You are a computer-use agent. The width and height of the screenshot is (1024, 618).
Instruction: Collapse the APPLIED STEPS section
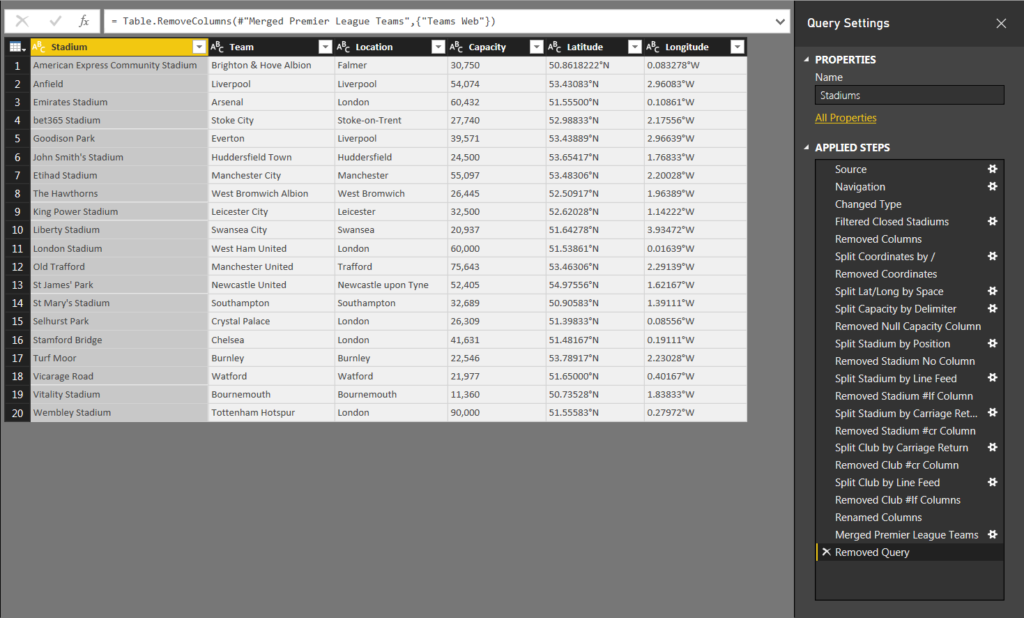(x=807, y=148)
